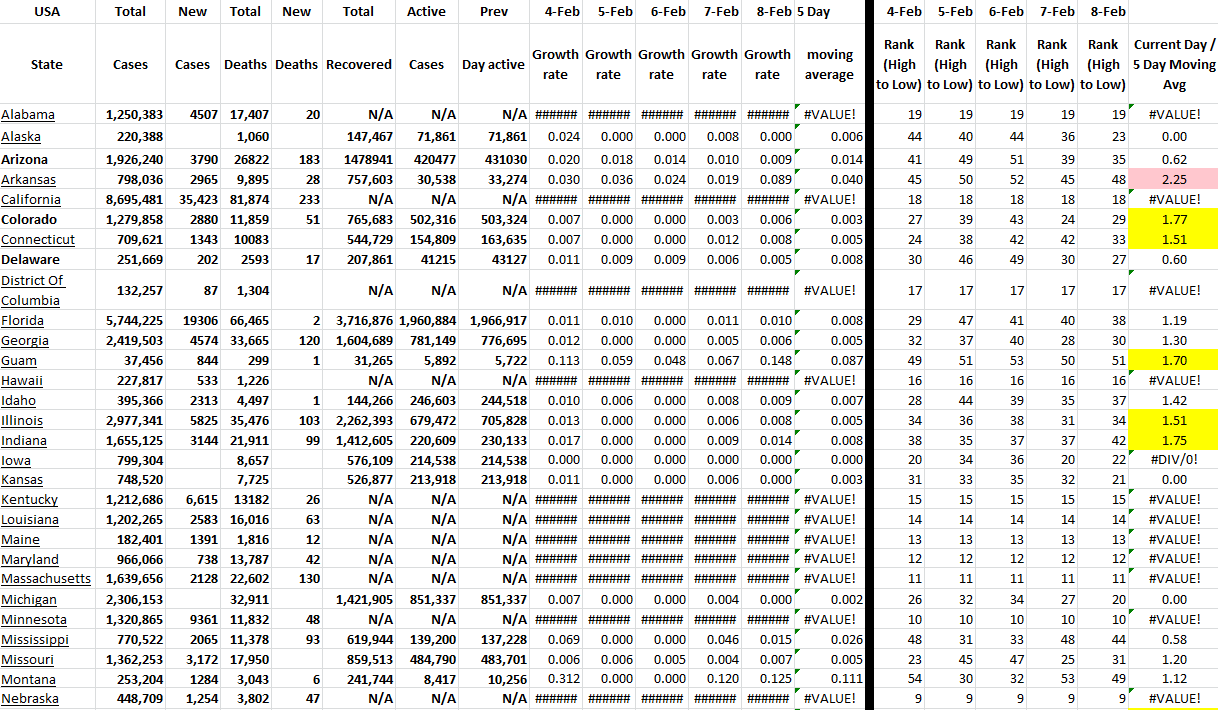Image resolution: width=1218 pixels, height=710 pixels.
Task: Open the Massachusetts state link
Action: tap(46, 579)
